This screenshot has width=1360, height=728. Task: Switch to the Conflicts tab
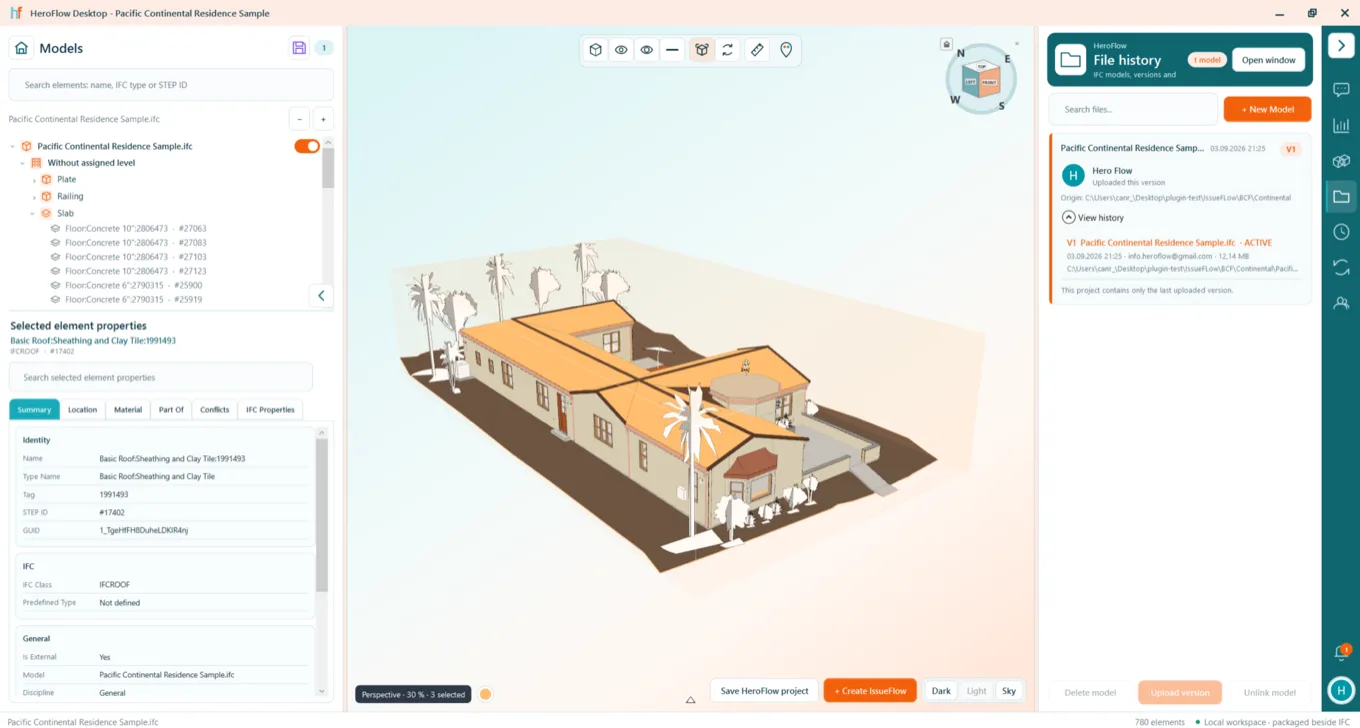pos(215,409)
